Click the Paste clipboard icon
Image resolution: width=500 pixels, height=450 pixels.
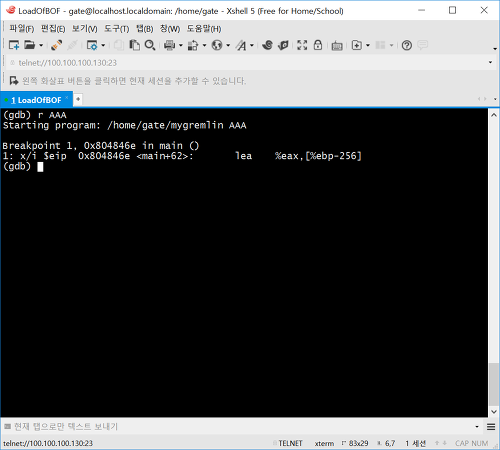pos(134,45)
